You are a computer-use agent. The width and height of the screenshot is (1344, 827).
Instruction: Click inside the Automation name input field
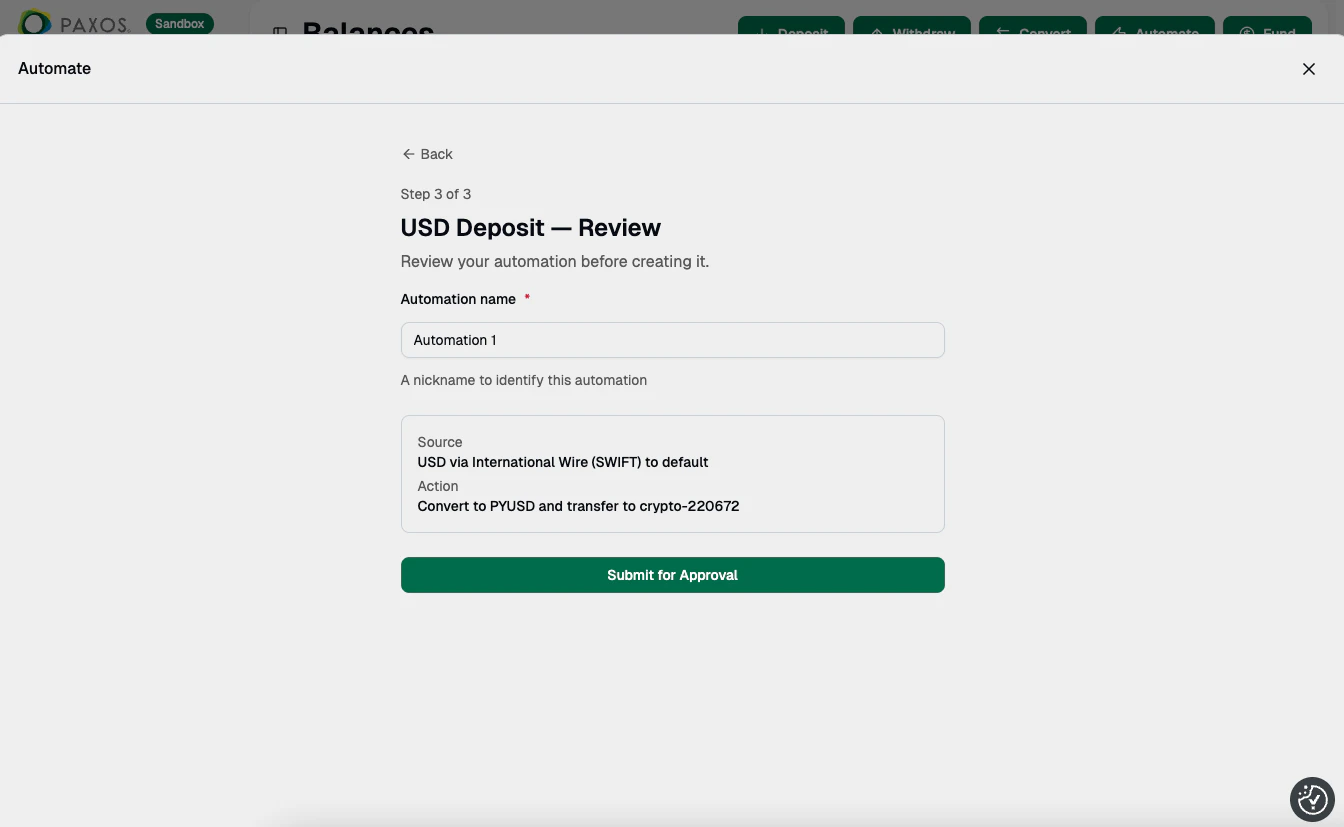672,340
